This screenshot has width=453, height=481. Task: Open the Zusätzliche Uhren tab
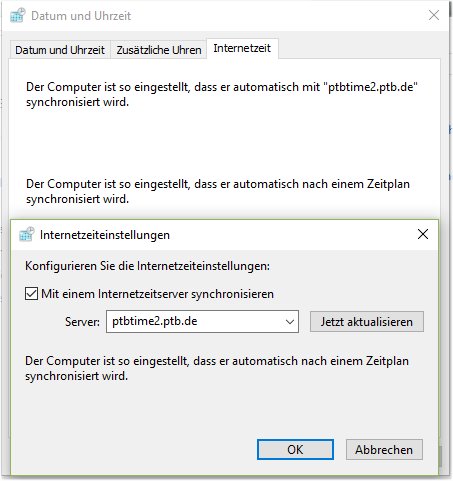(x=159, y=50)
